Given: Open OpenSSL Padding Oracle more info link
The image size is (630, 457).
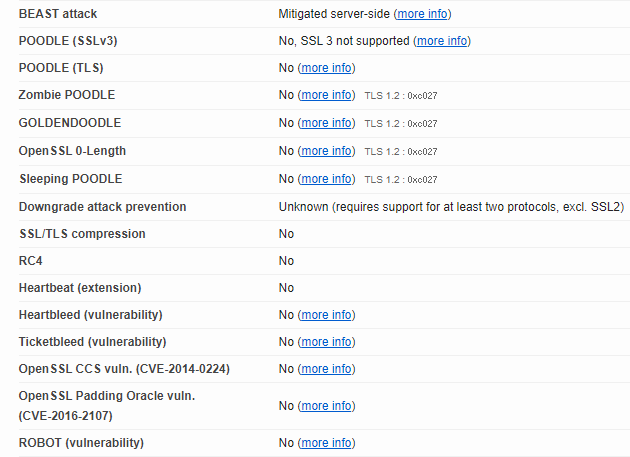Looking at the screenshot, I should pos(326,406).
